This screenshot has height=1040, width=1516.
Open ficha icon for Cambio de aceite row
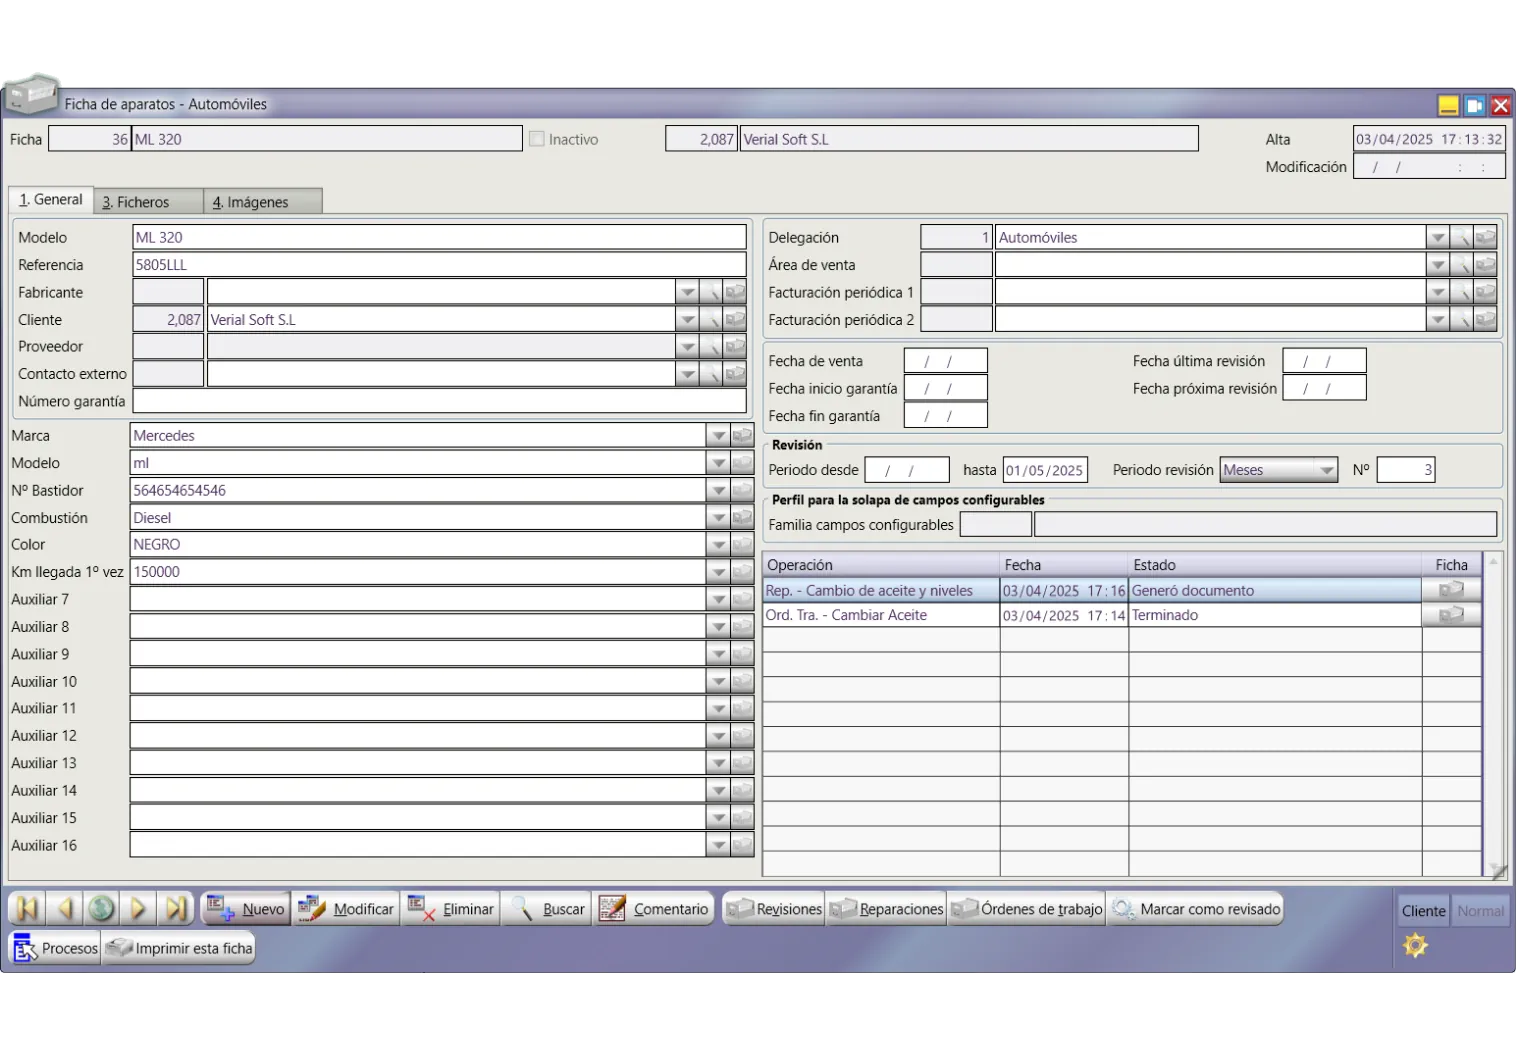[1451, 591]
